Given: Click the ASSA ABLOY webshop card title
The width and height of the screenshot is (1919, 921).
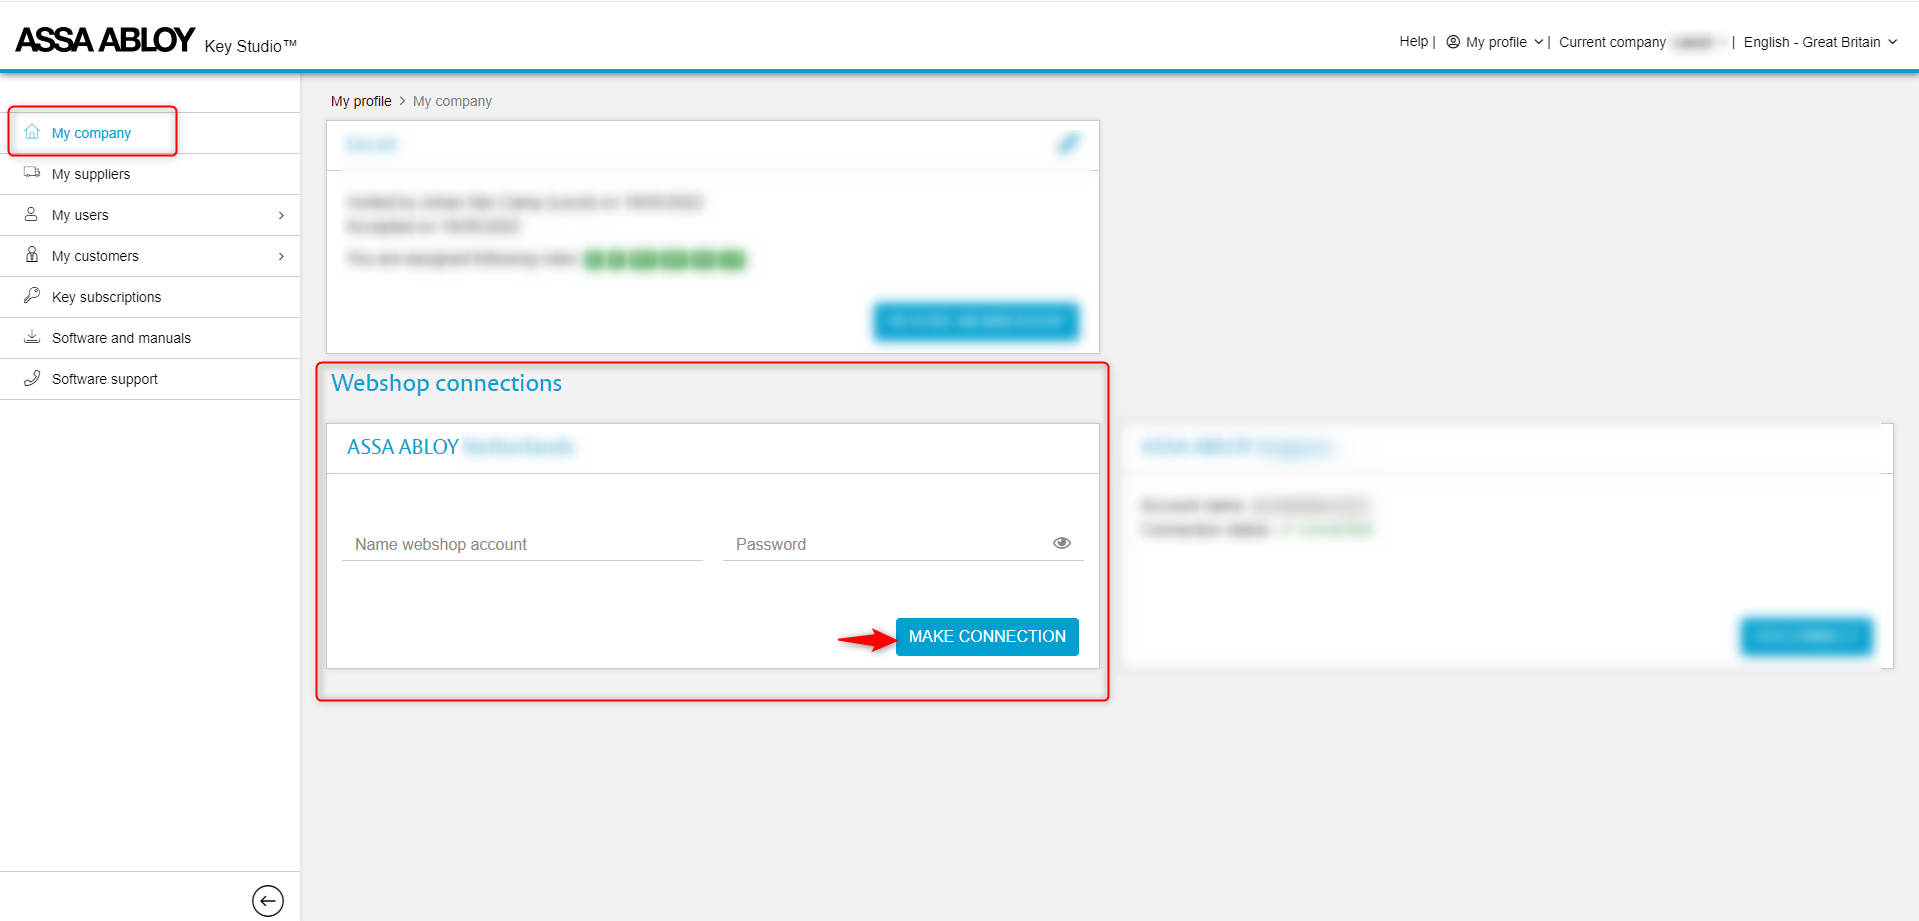Looking at the screenshot, I should point(461,447).
